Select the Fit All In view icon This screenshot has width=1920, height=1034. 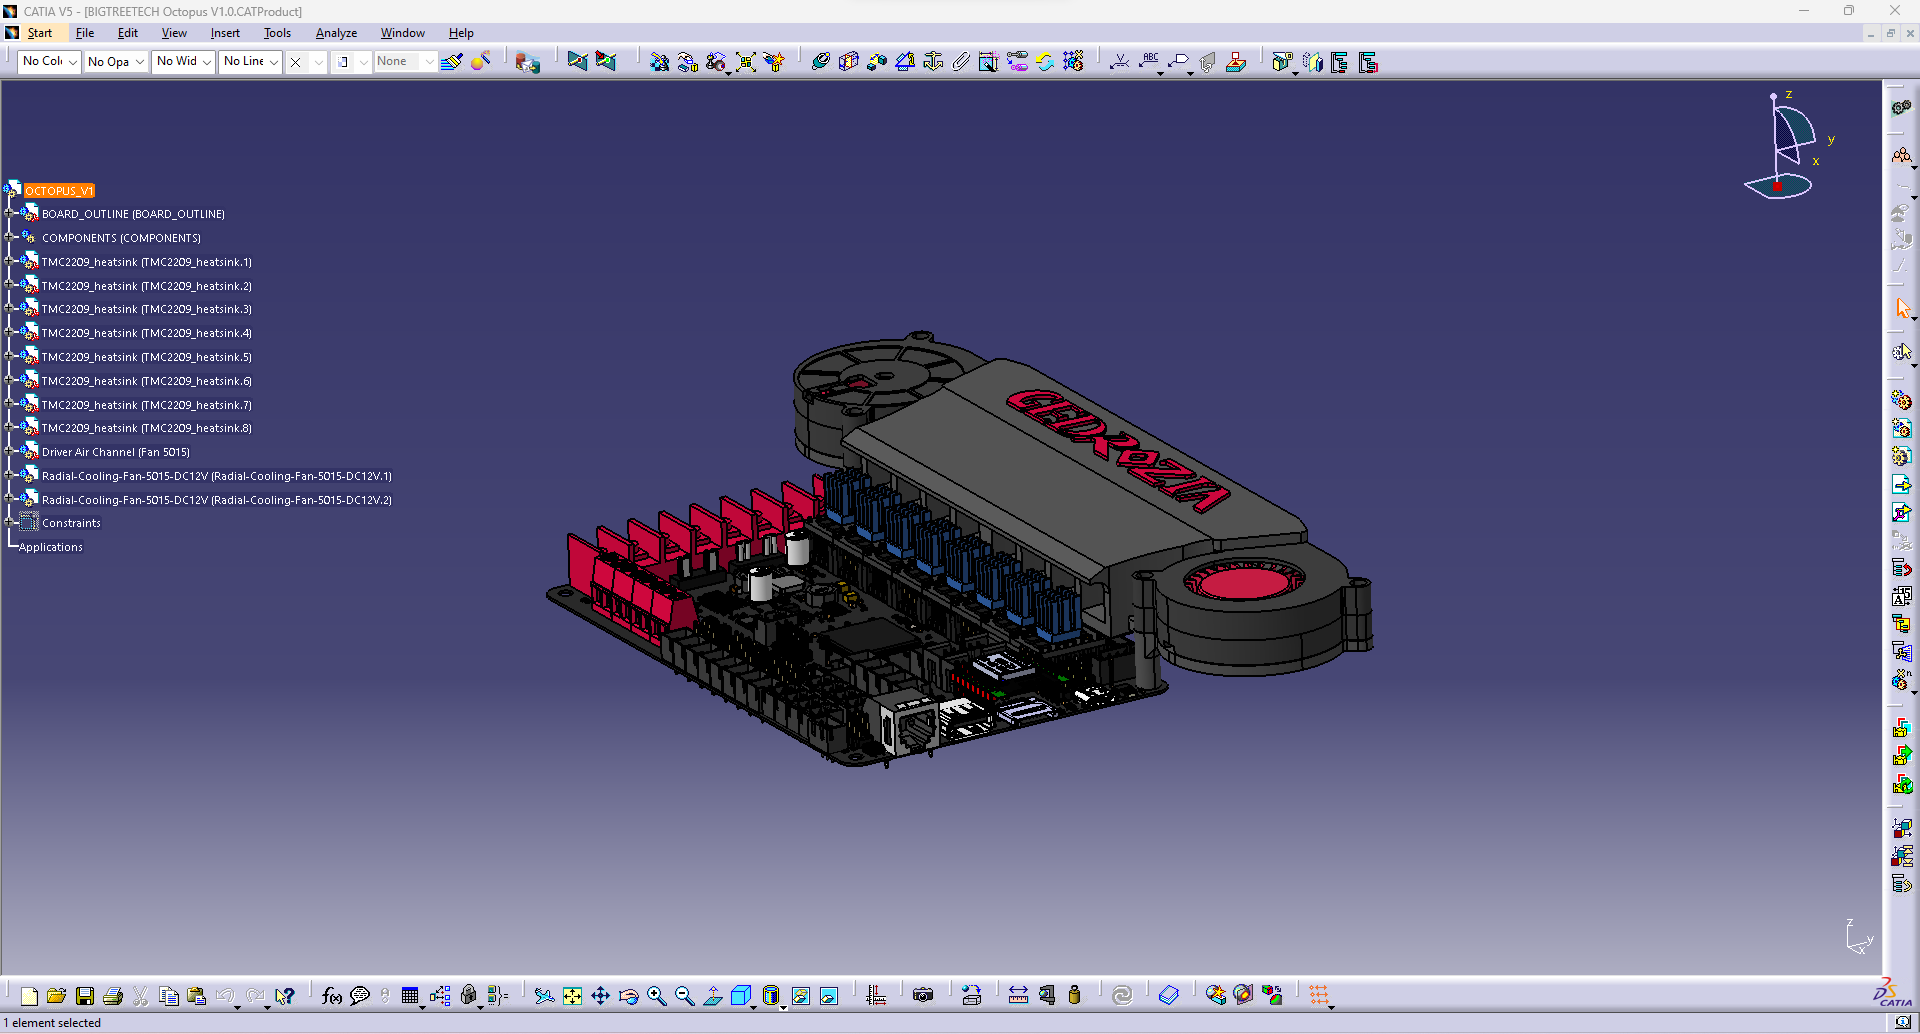[572, 996]
